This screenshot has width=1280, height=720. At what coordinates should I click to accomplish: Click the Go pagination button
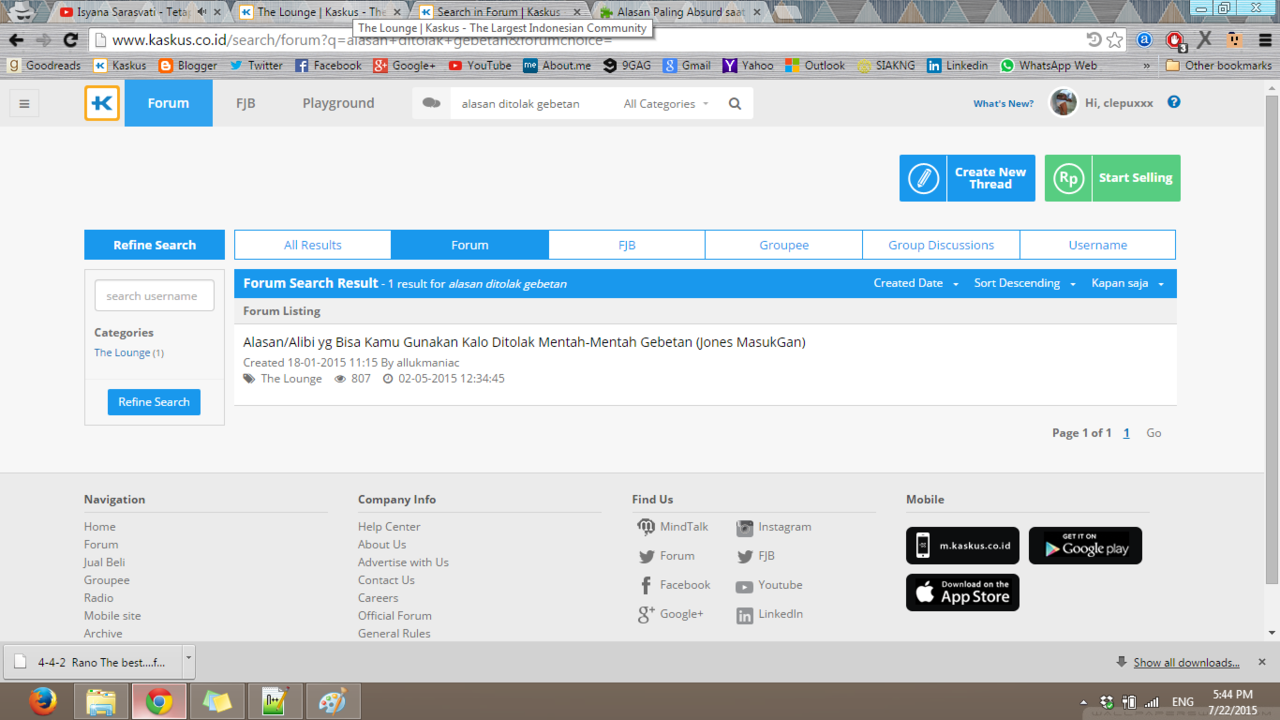[1154, 433]
